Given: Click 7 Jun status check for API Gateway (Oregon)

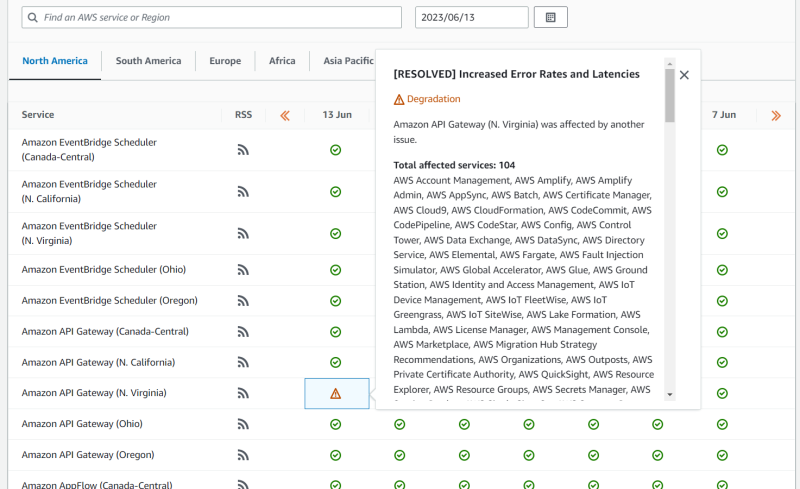Looking at the screenshot, I should pyautogui.click(x=722, y=455).
